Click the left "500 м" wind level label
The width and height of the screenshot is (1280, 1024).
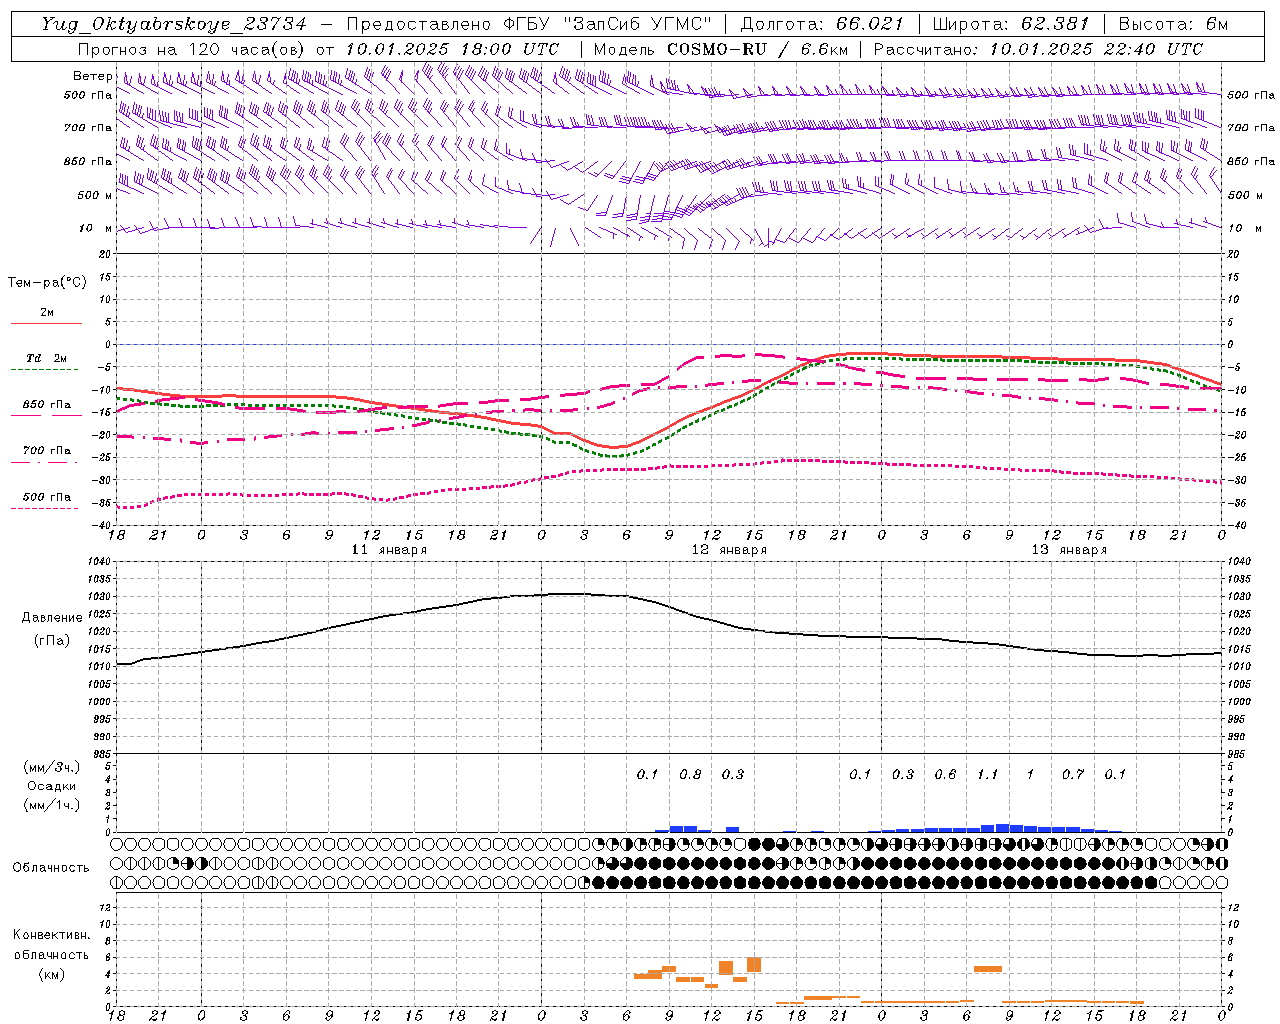(95, 196)
